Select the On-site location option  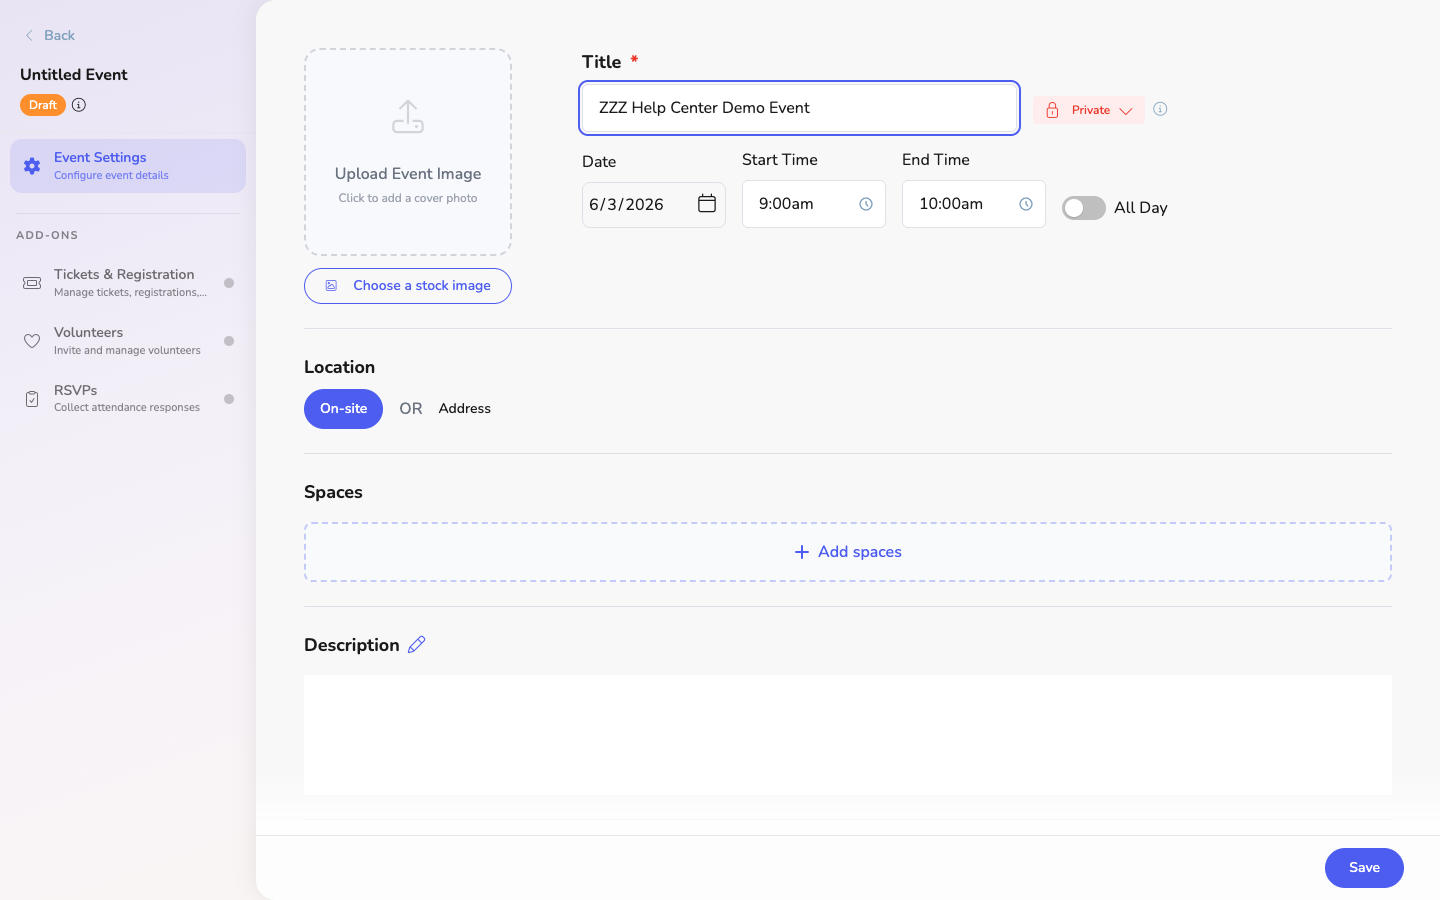tap(343, 409)
